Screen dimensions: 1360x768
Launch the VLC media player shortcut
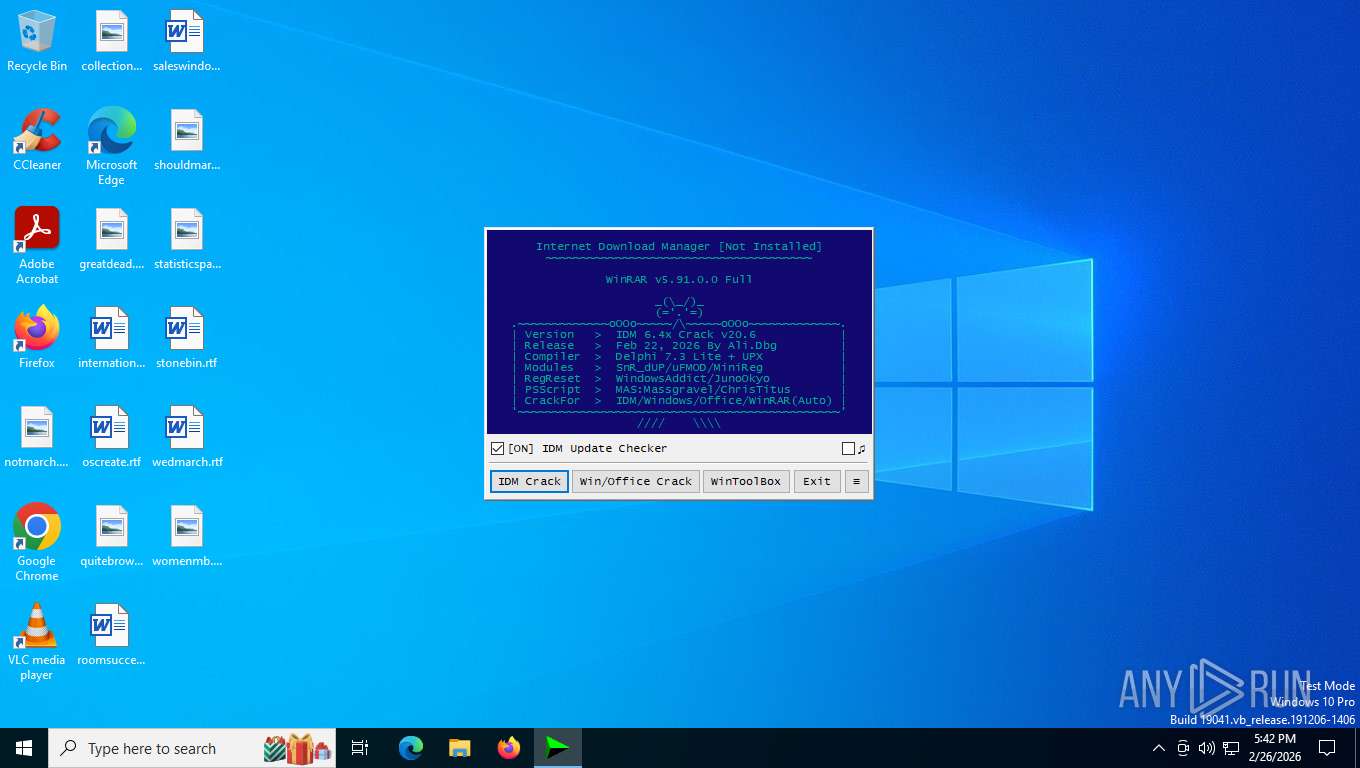click(x=37, y=642)
